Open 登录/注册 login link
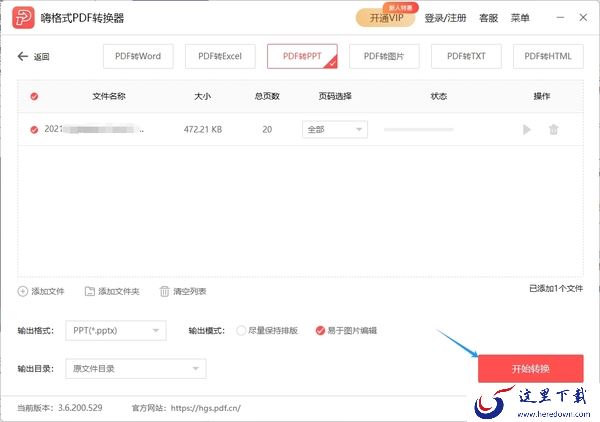This screenshot has height=422, width=600. (445, 18)
